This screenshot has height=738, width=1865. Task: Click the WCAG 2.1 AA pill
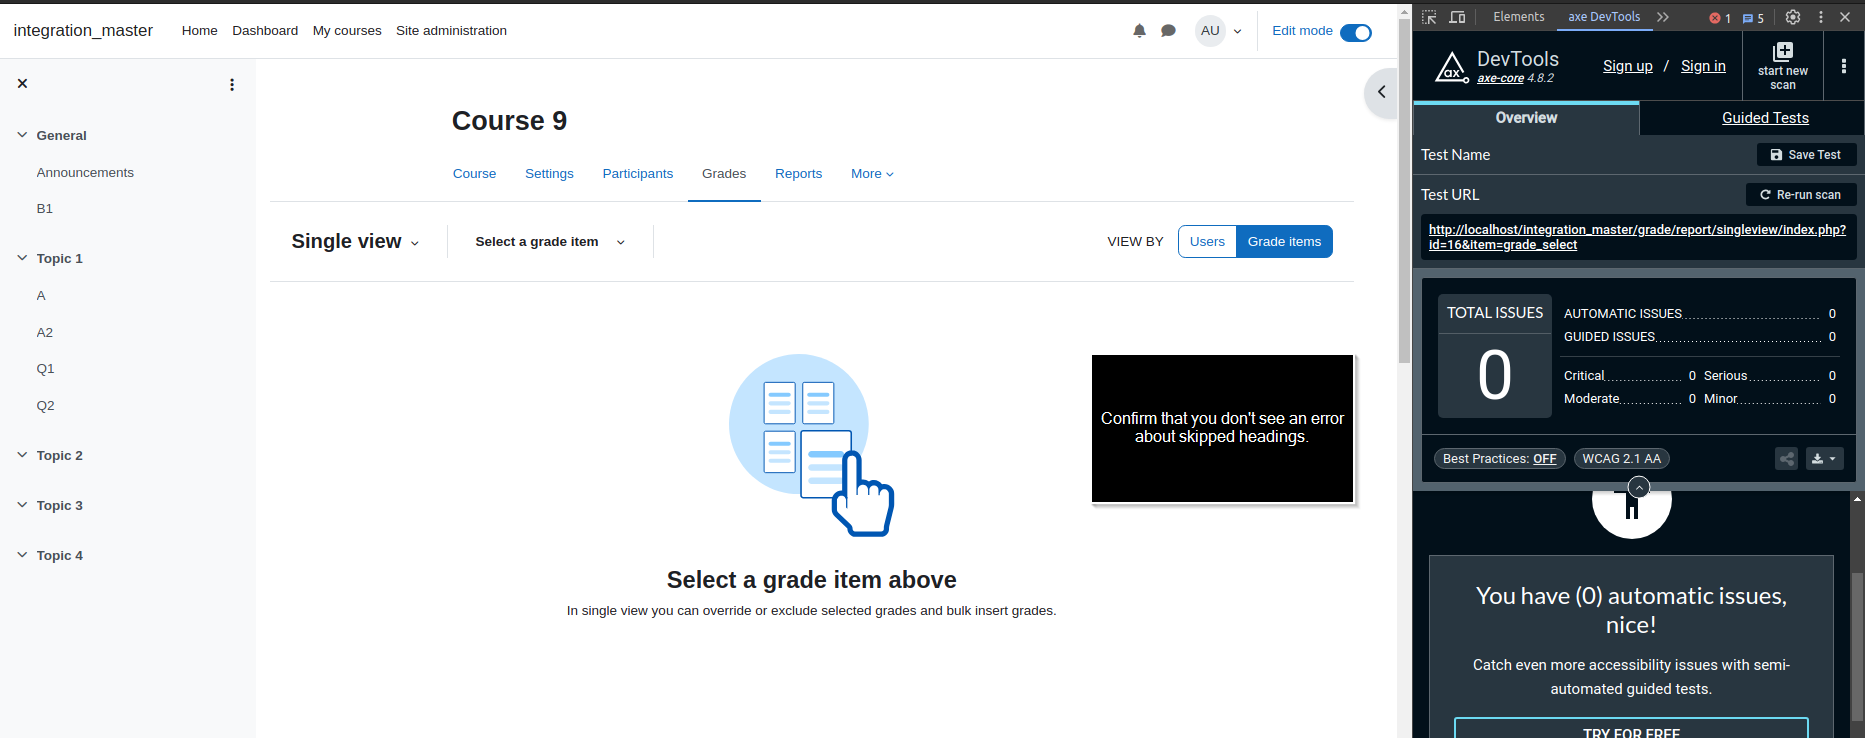click(1621, 459)
